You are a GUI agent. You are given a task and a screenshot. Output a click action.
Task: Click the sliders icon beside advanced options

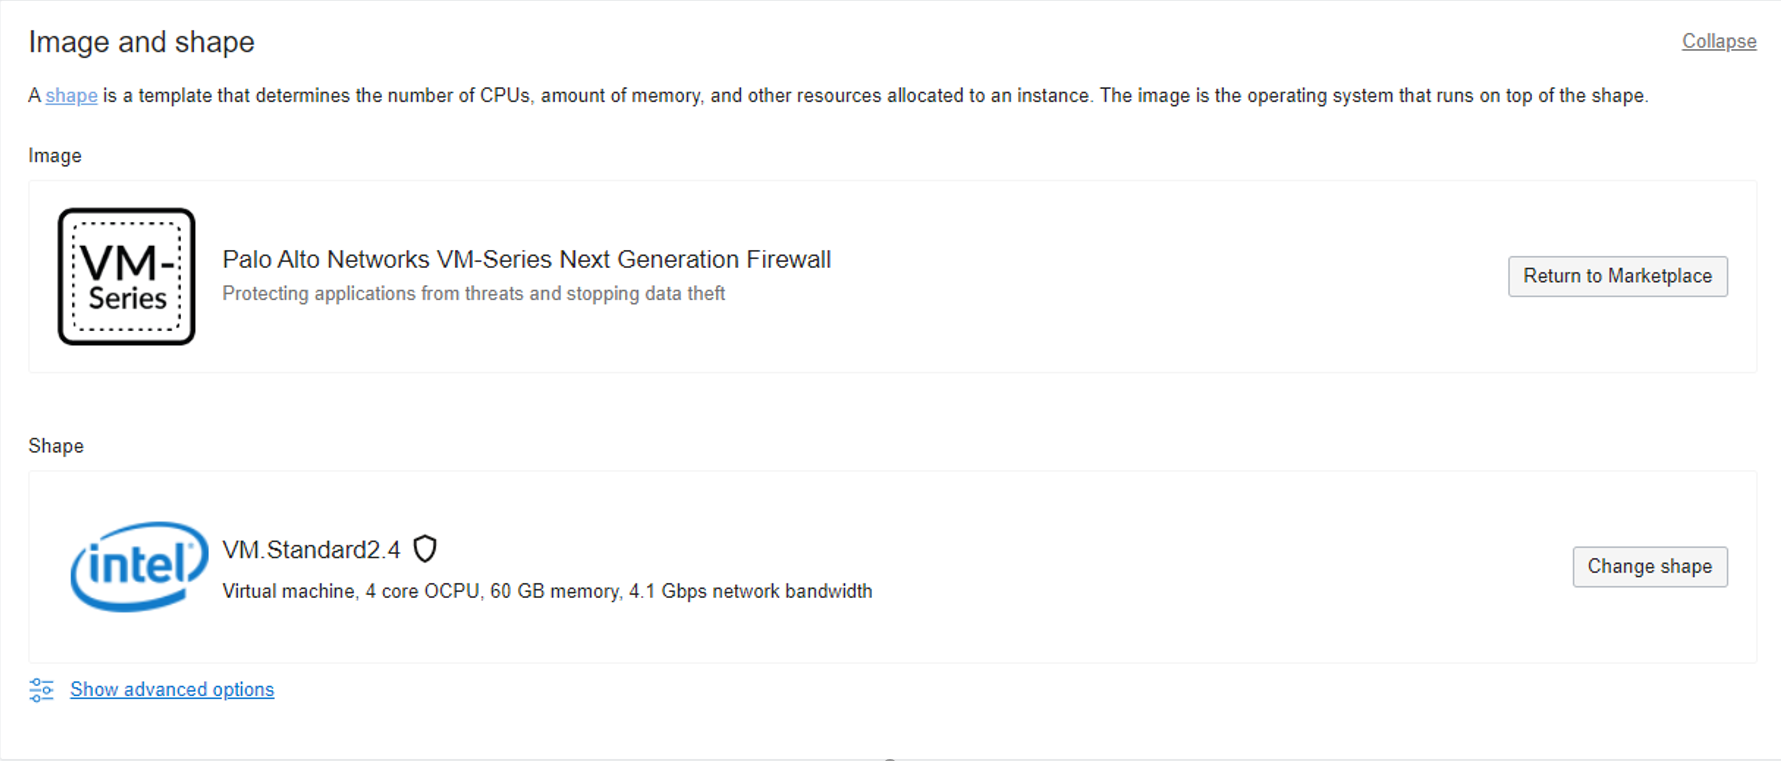coord(41,690)
